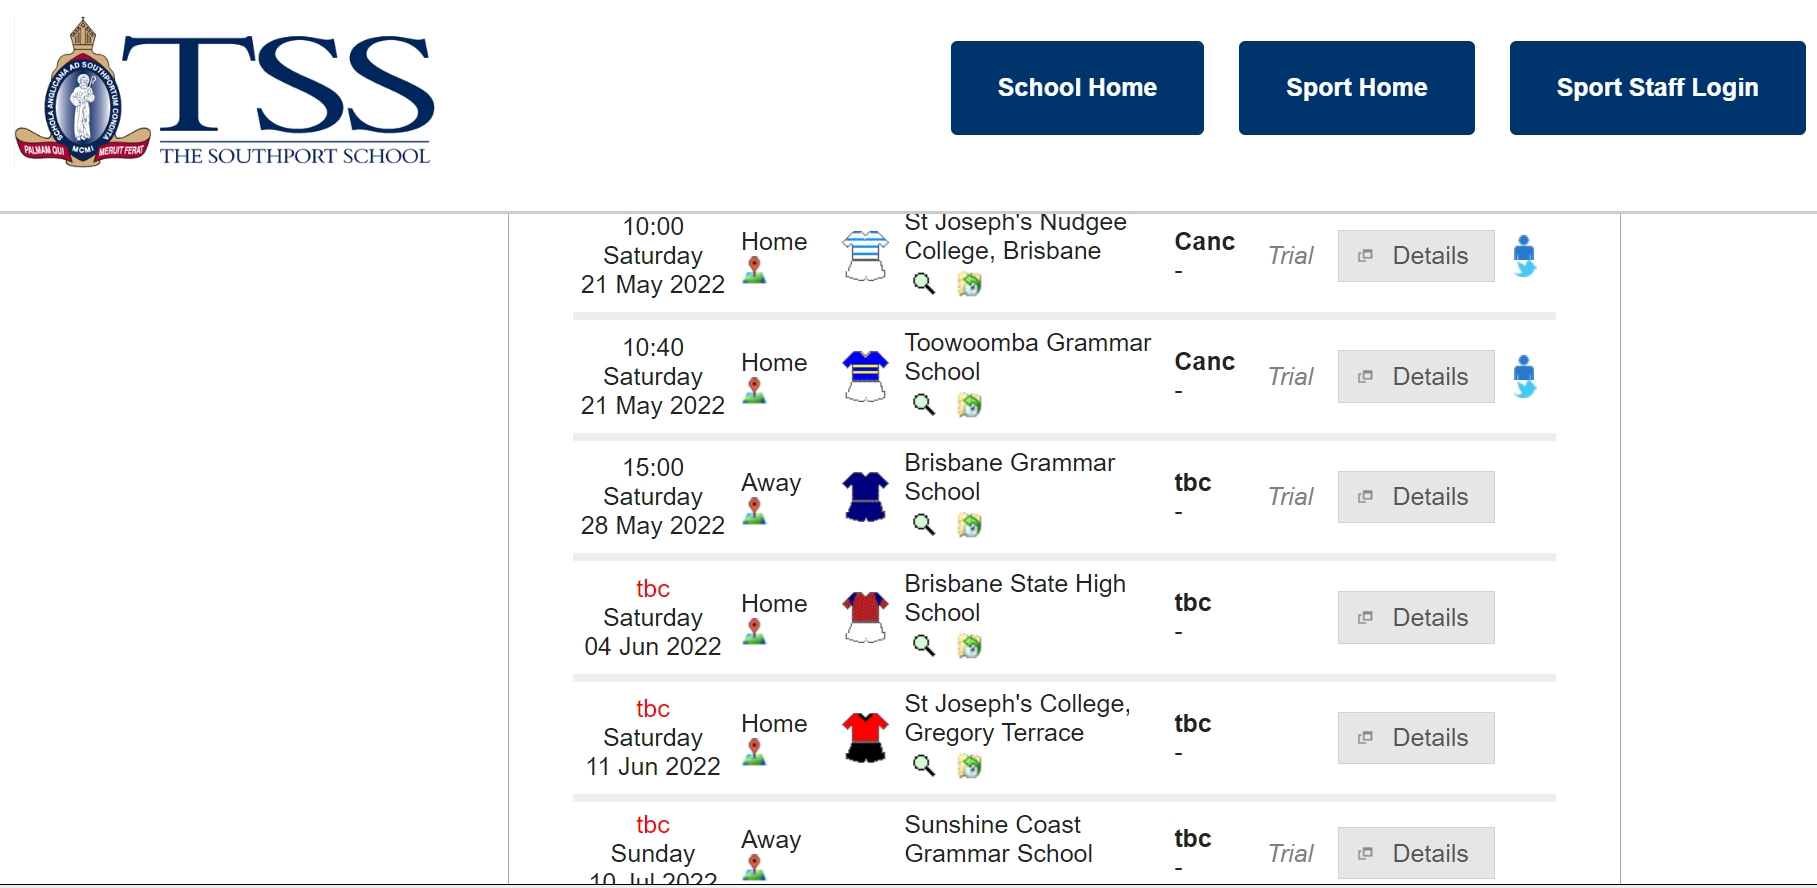Click the magnifier icon under Toowoomba Grammar School
1817x888 pixels.
pyautogui.click(x=924, y=405)
